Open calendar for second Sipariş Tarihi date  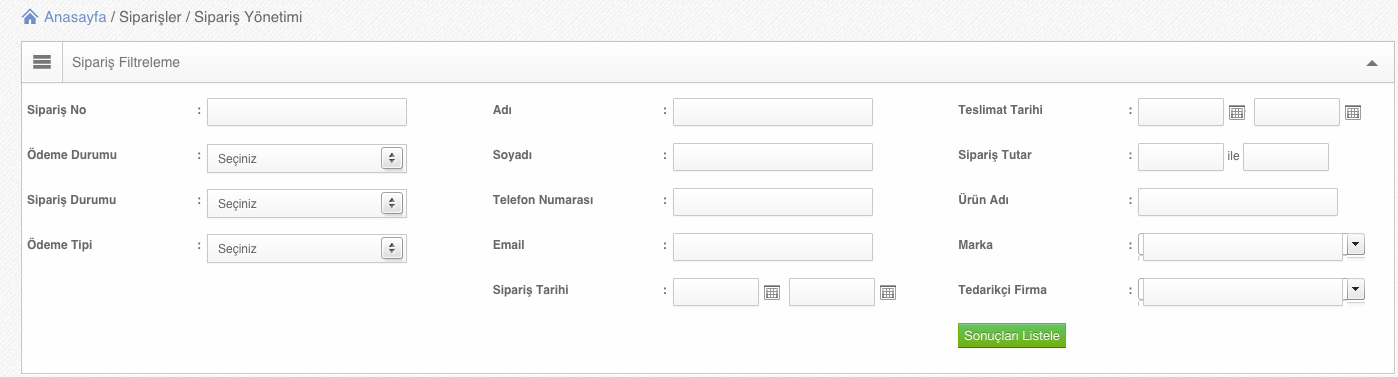pos(888,292)
